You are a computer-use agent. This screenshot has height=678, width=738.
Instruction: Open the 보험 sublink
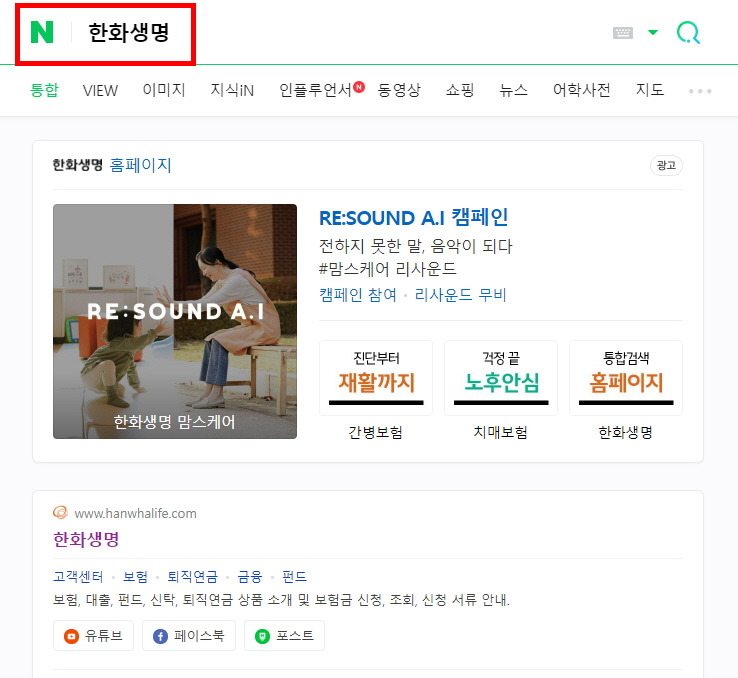tap(136, 576)
